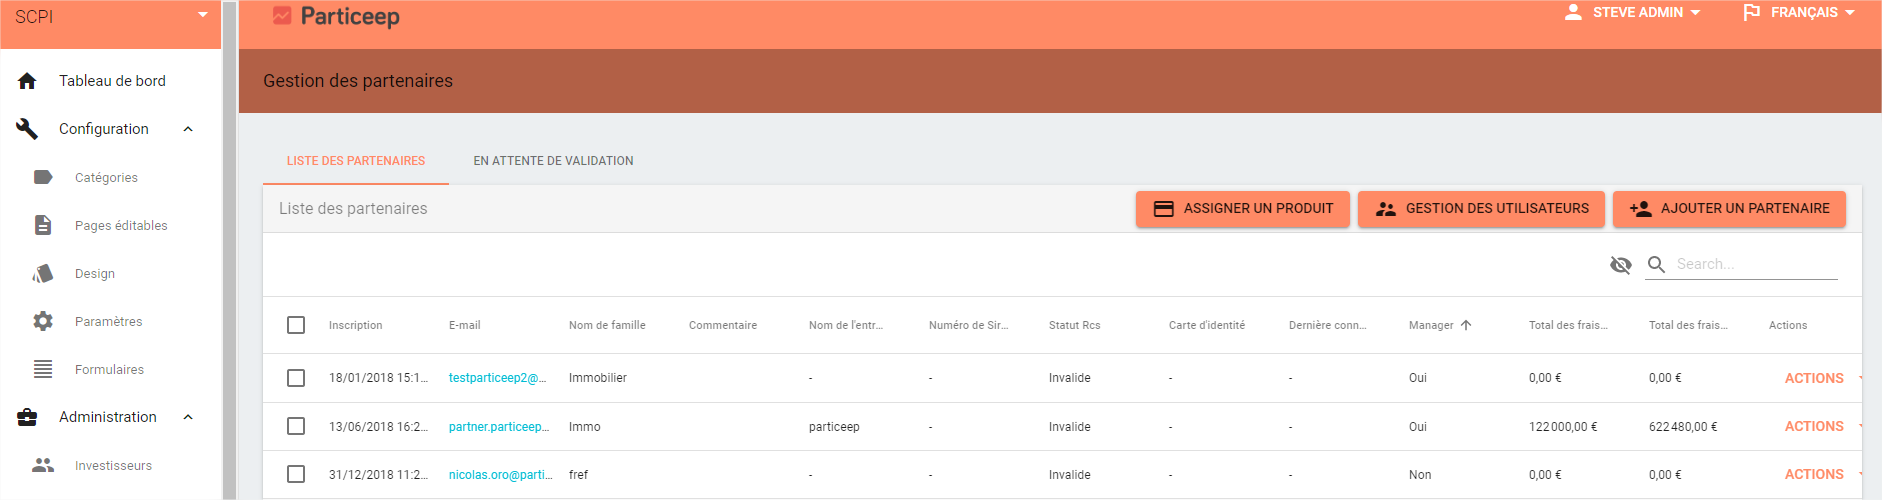Open Design settings
Image resolution: width=1882 pixels, height=500 pixels.
(95, 273)
